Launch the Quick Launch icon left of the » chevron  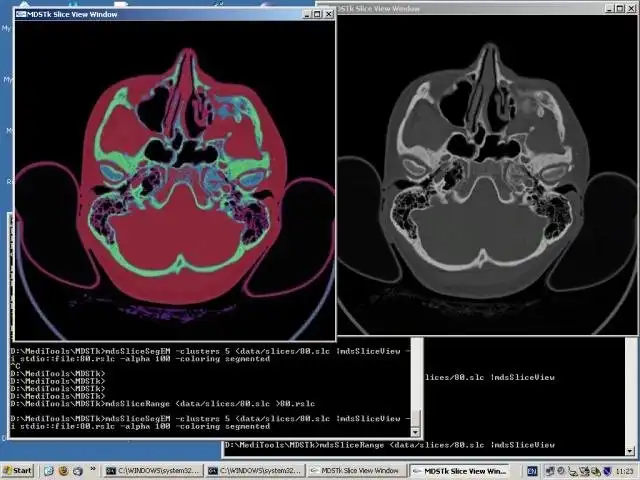coord(77,471)
